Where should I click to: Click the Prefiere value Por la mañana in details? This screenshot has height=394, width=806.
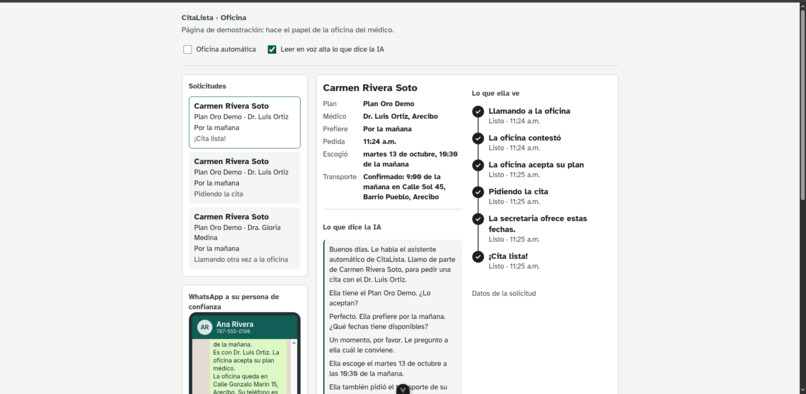point(387,129)
